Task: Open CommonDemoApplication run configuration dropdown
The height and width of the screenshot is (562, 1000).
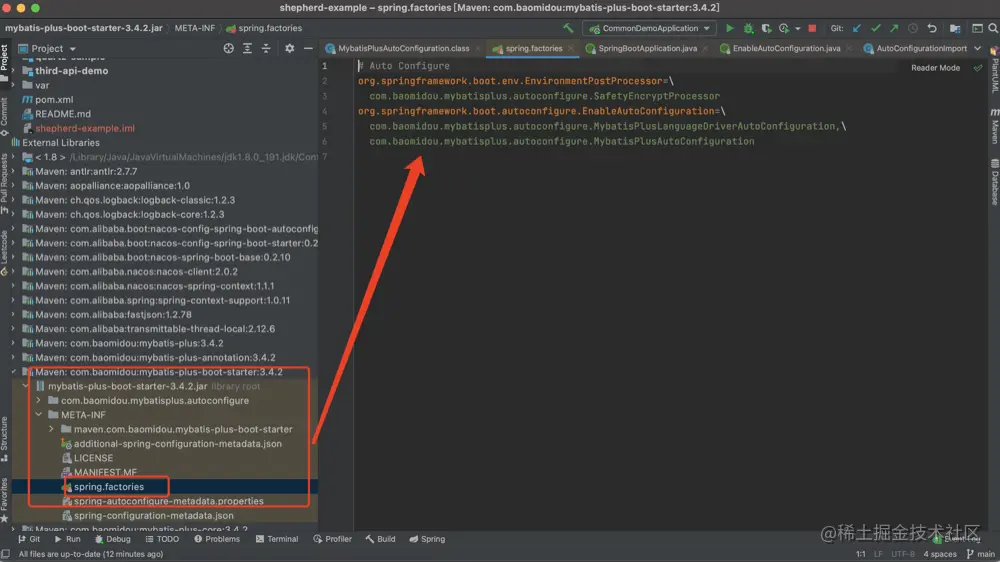Action: click(649, 28)
